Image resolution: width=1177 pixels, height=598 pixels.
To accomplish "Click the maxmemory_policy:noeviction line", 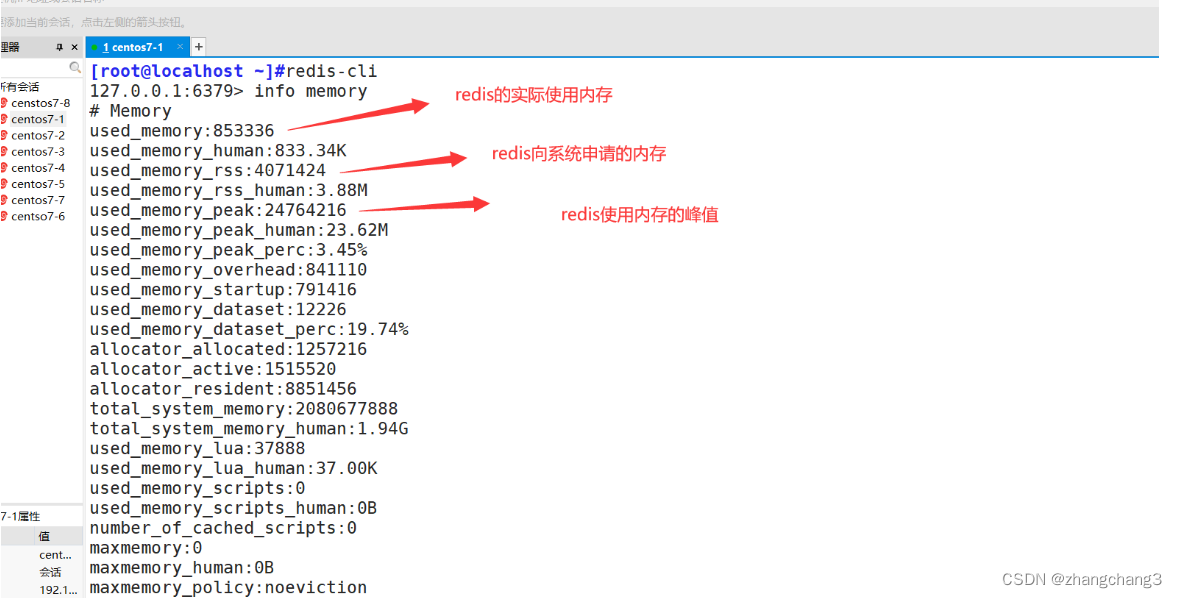I will [x=228, y=587].
